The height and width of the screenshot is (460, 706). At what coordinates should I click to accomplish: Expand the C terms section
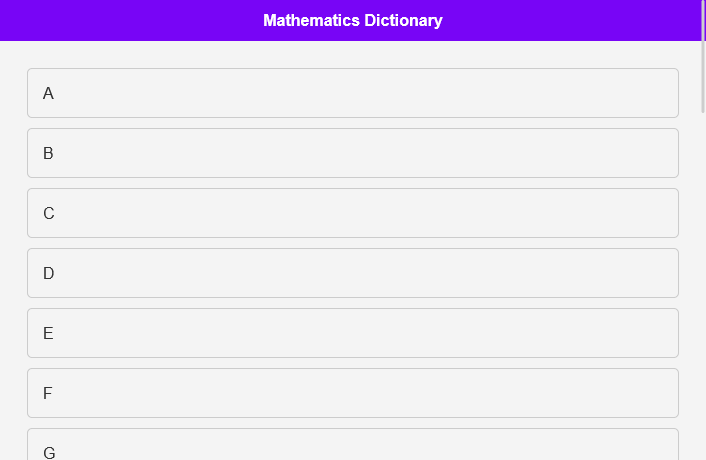[x=352, y=213]
